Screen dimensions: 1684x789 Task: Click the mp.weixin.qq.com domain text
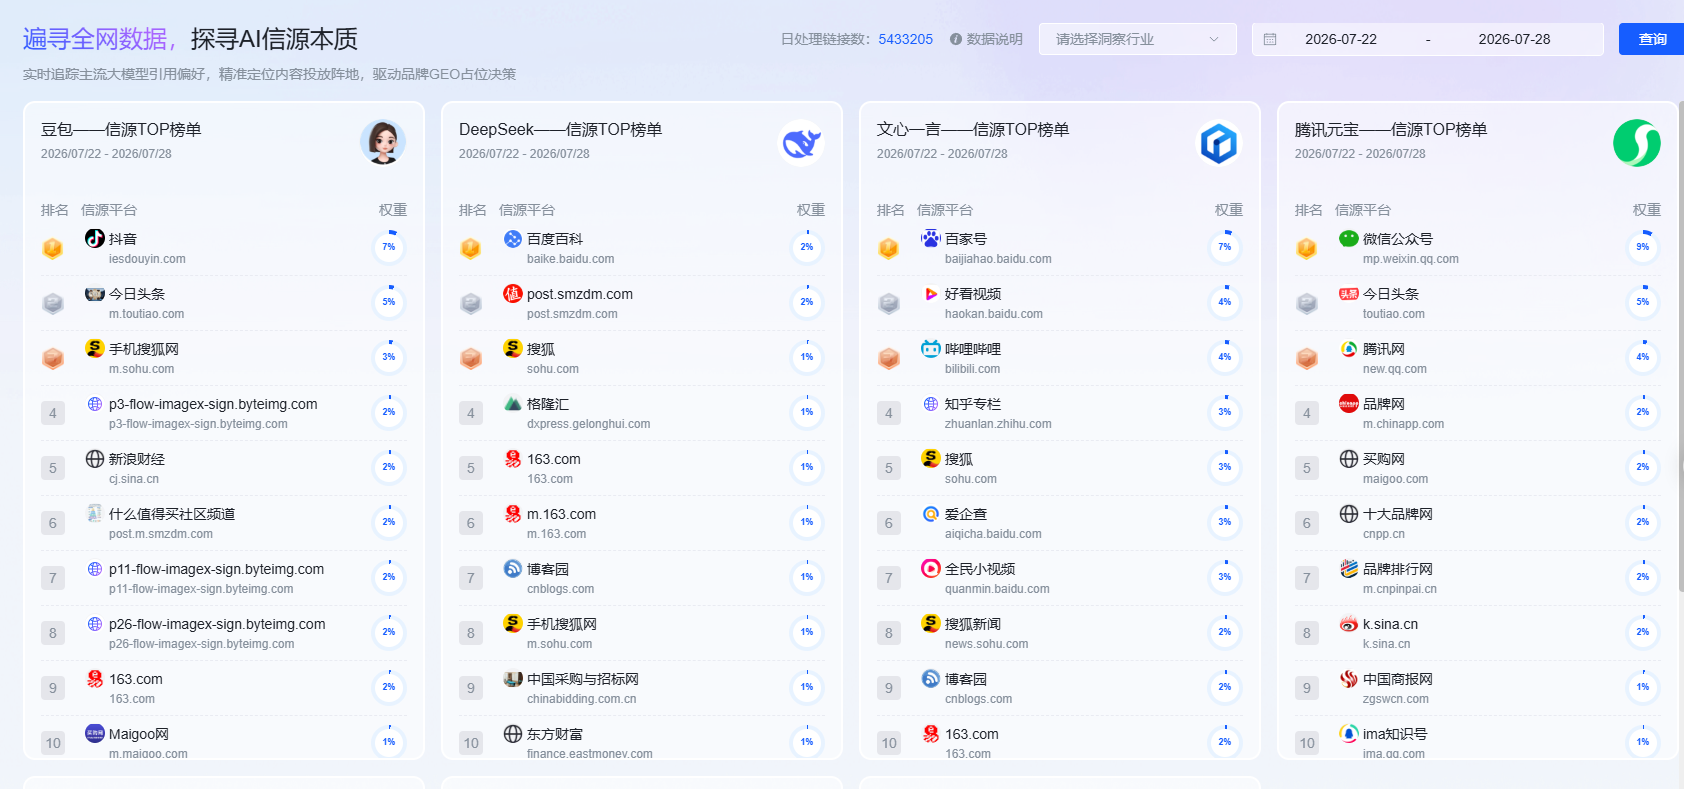1411,259
